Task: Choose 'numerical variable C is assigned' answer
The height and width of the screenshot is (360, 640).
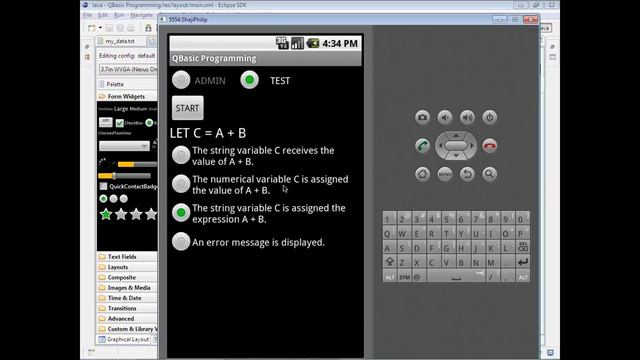Action: pos(181,184)
